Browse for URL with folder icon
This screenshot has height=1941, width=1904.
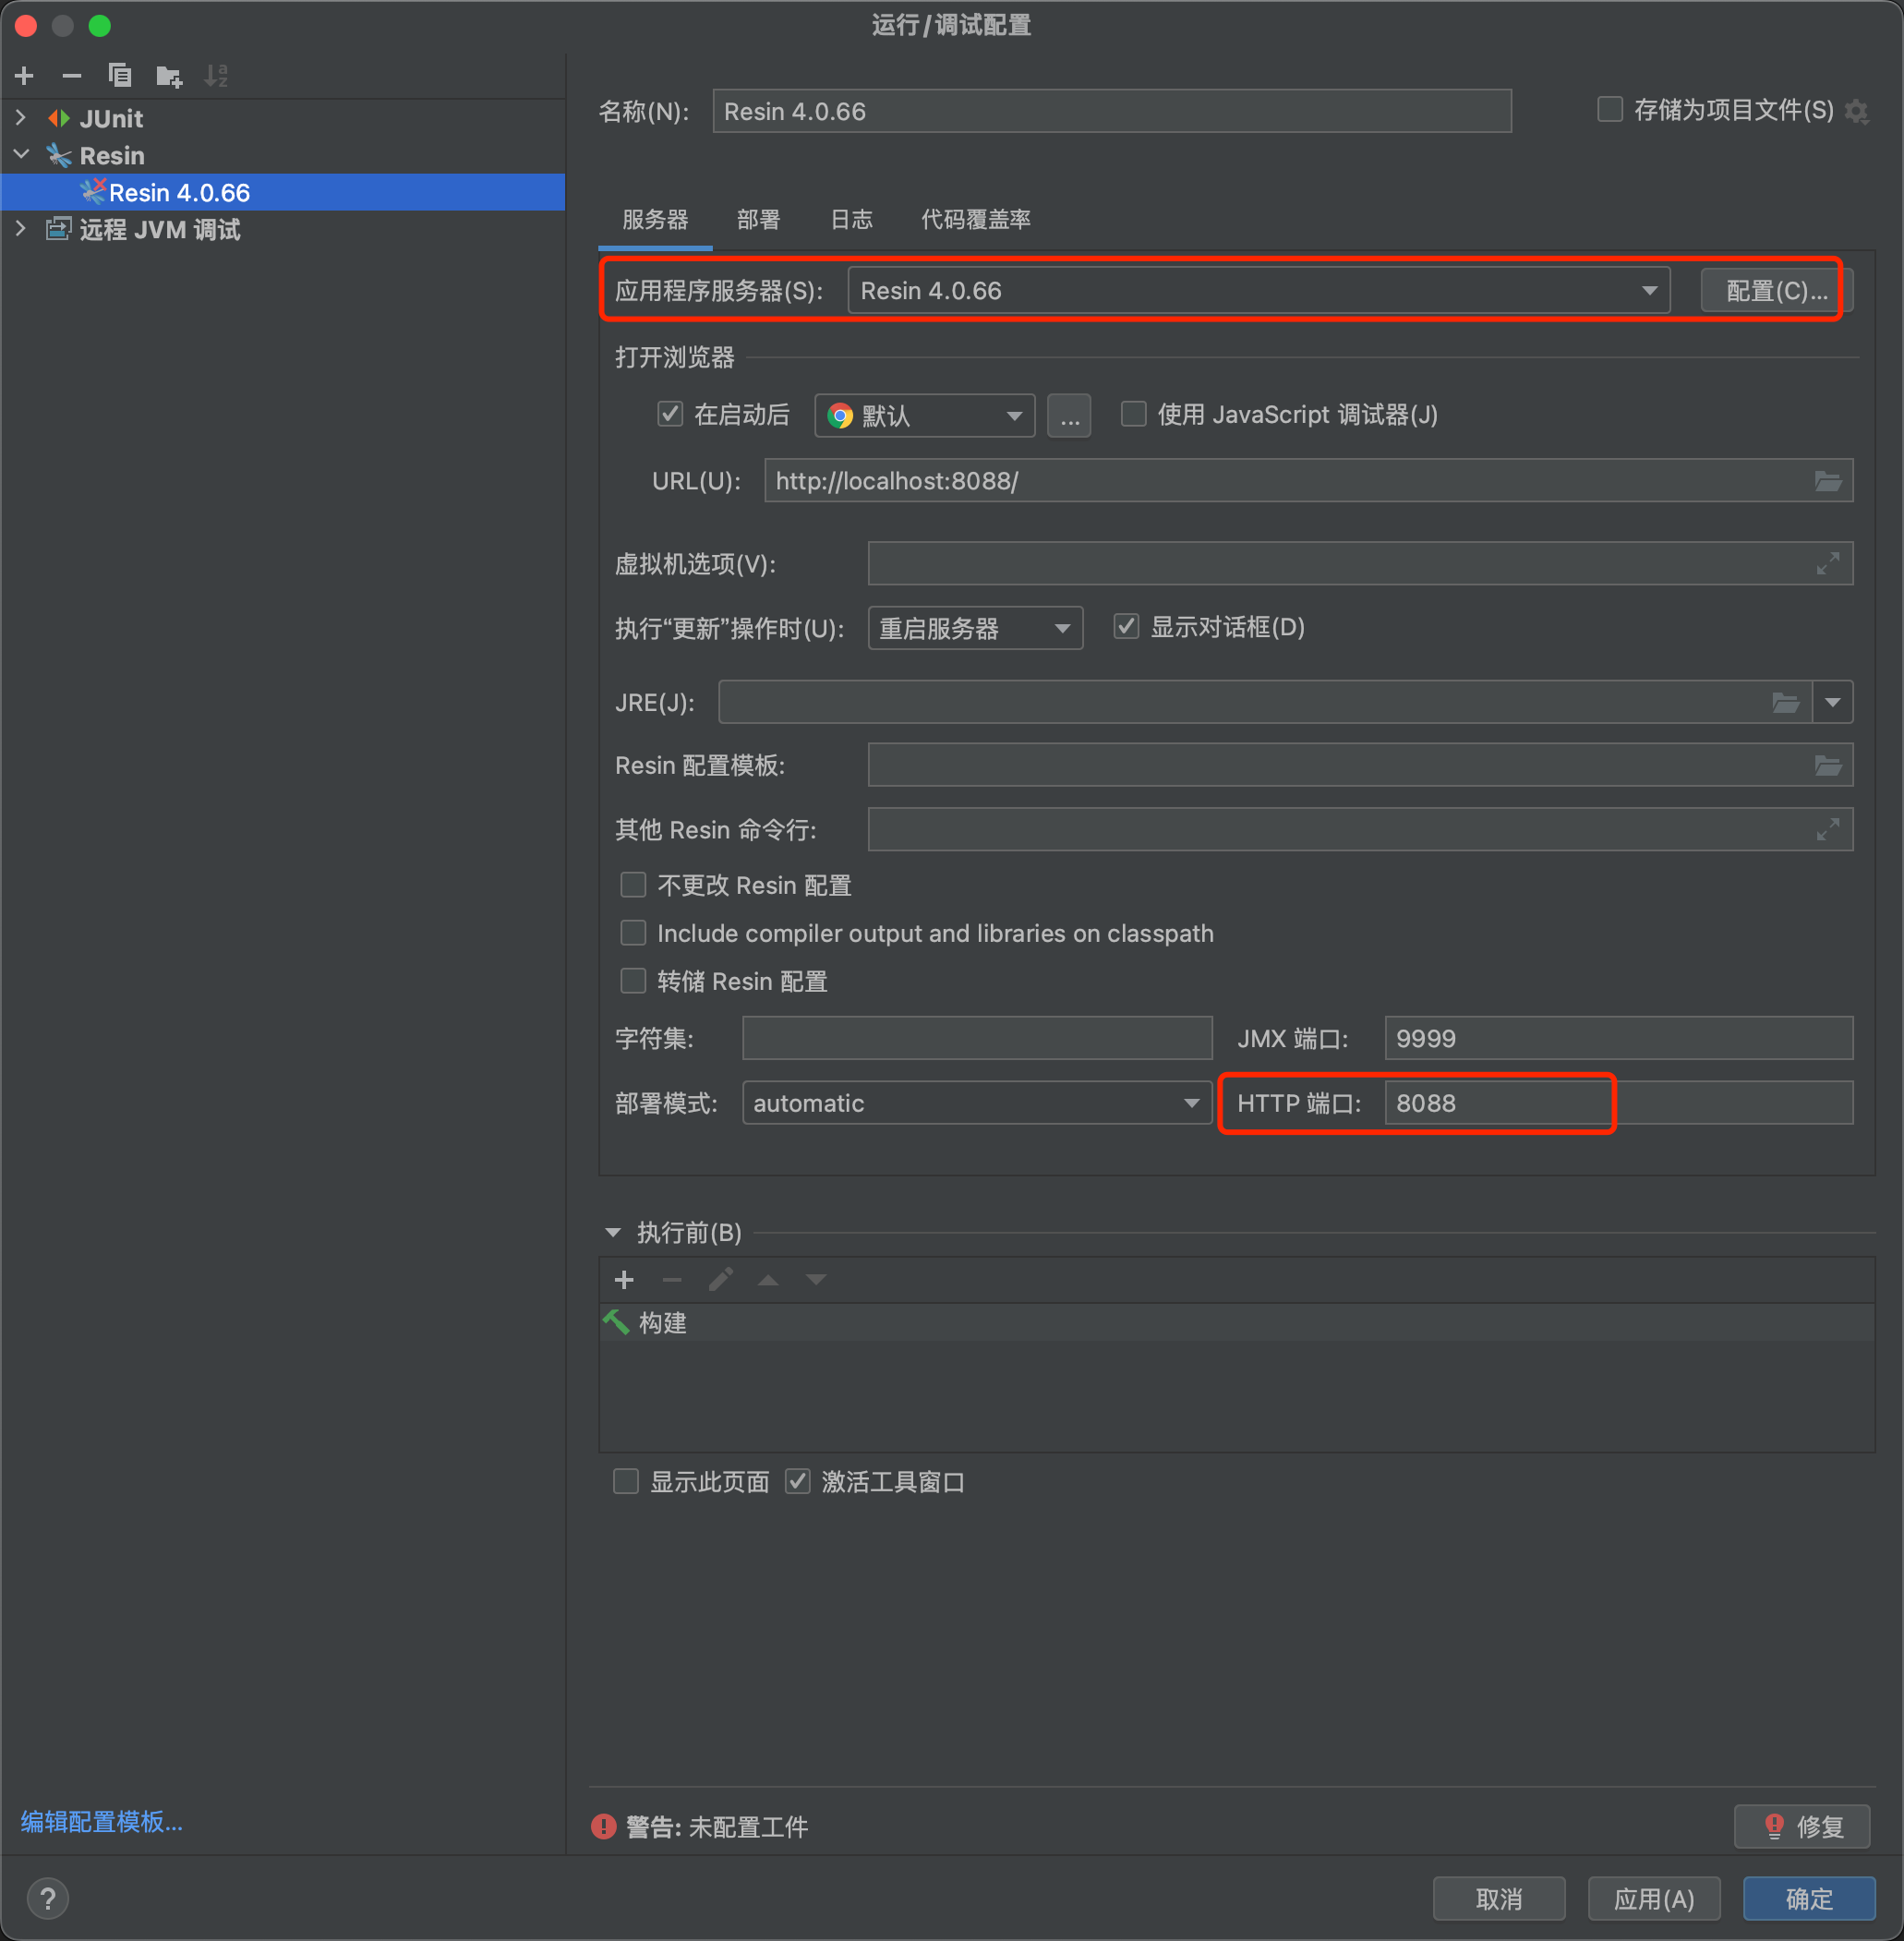tap(1828, 481)
